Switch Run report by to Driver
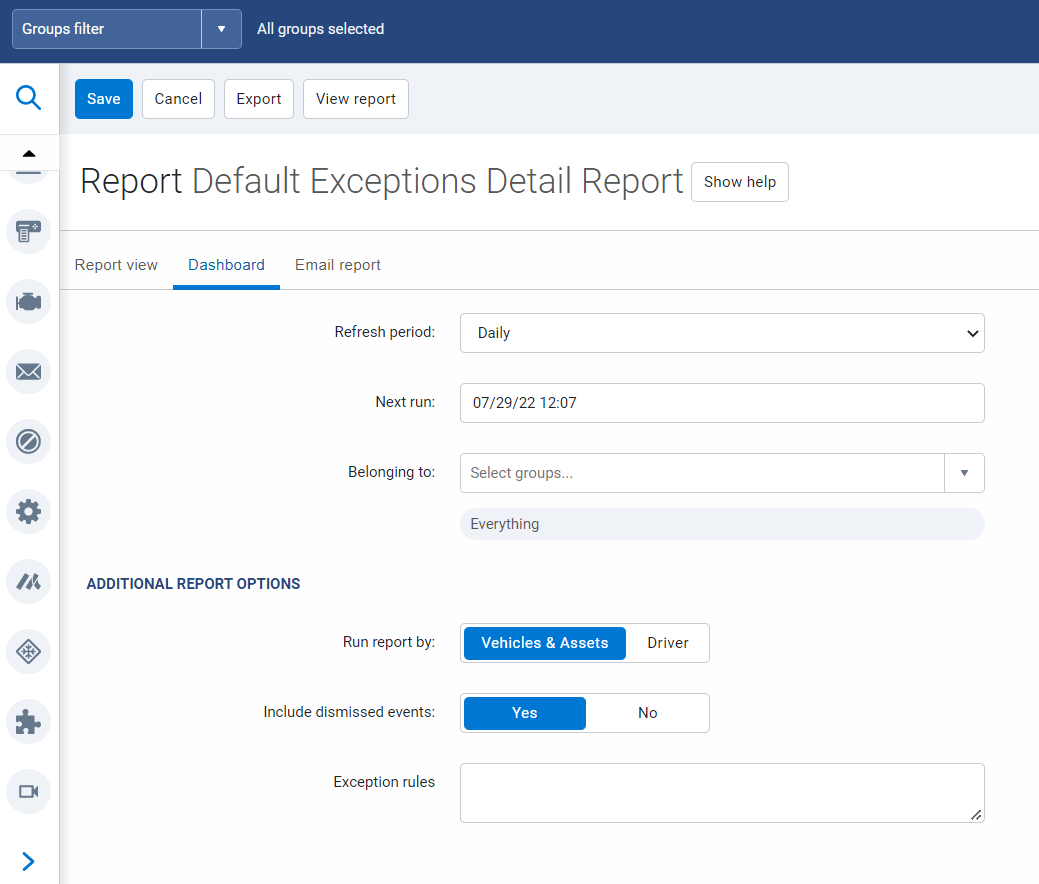The width and height of the screenshot is (1039, 884). 667,643
